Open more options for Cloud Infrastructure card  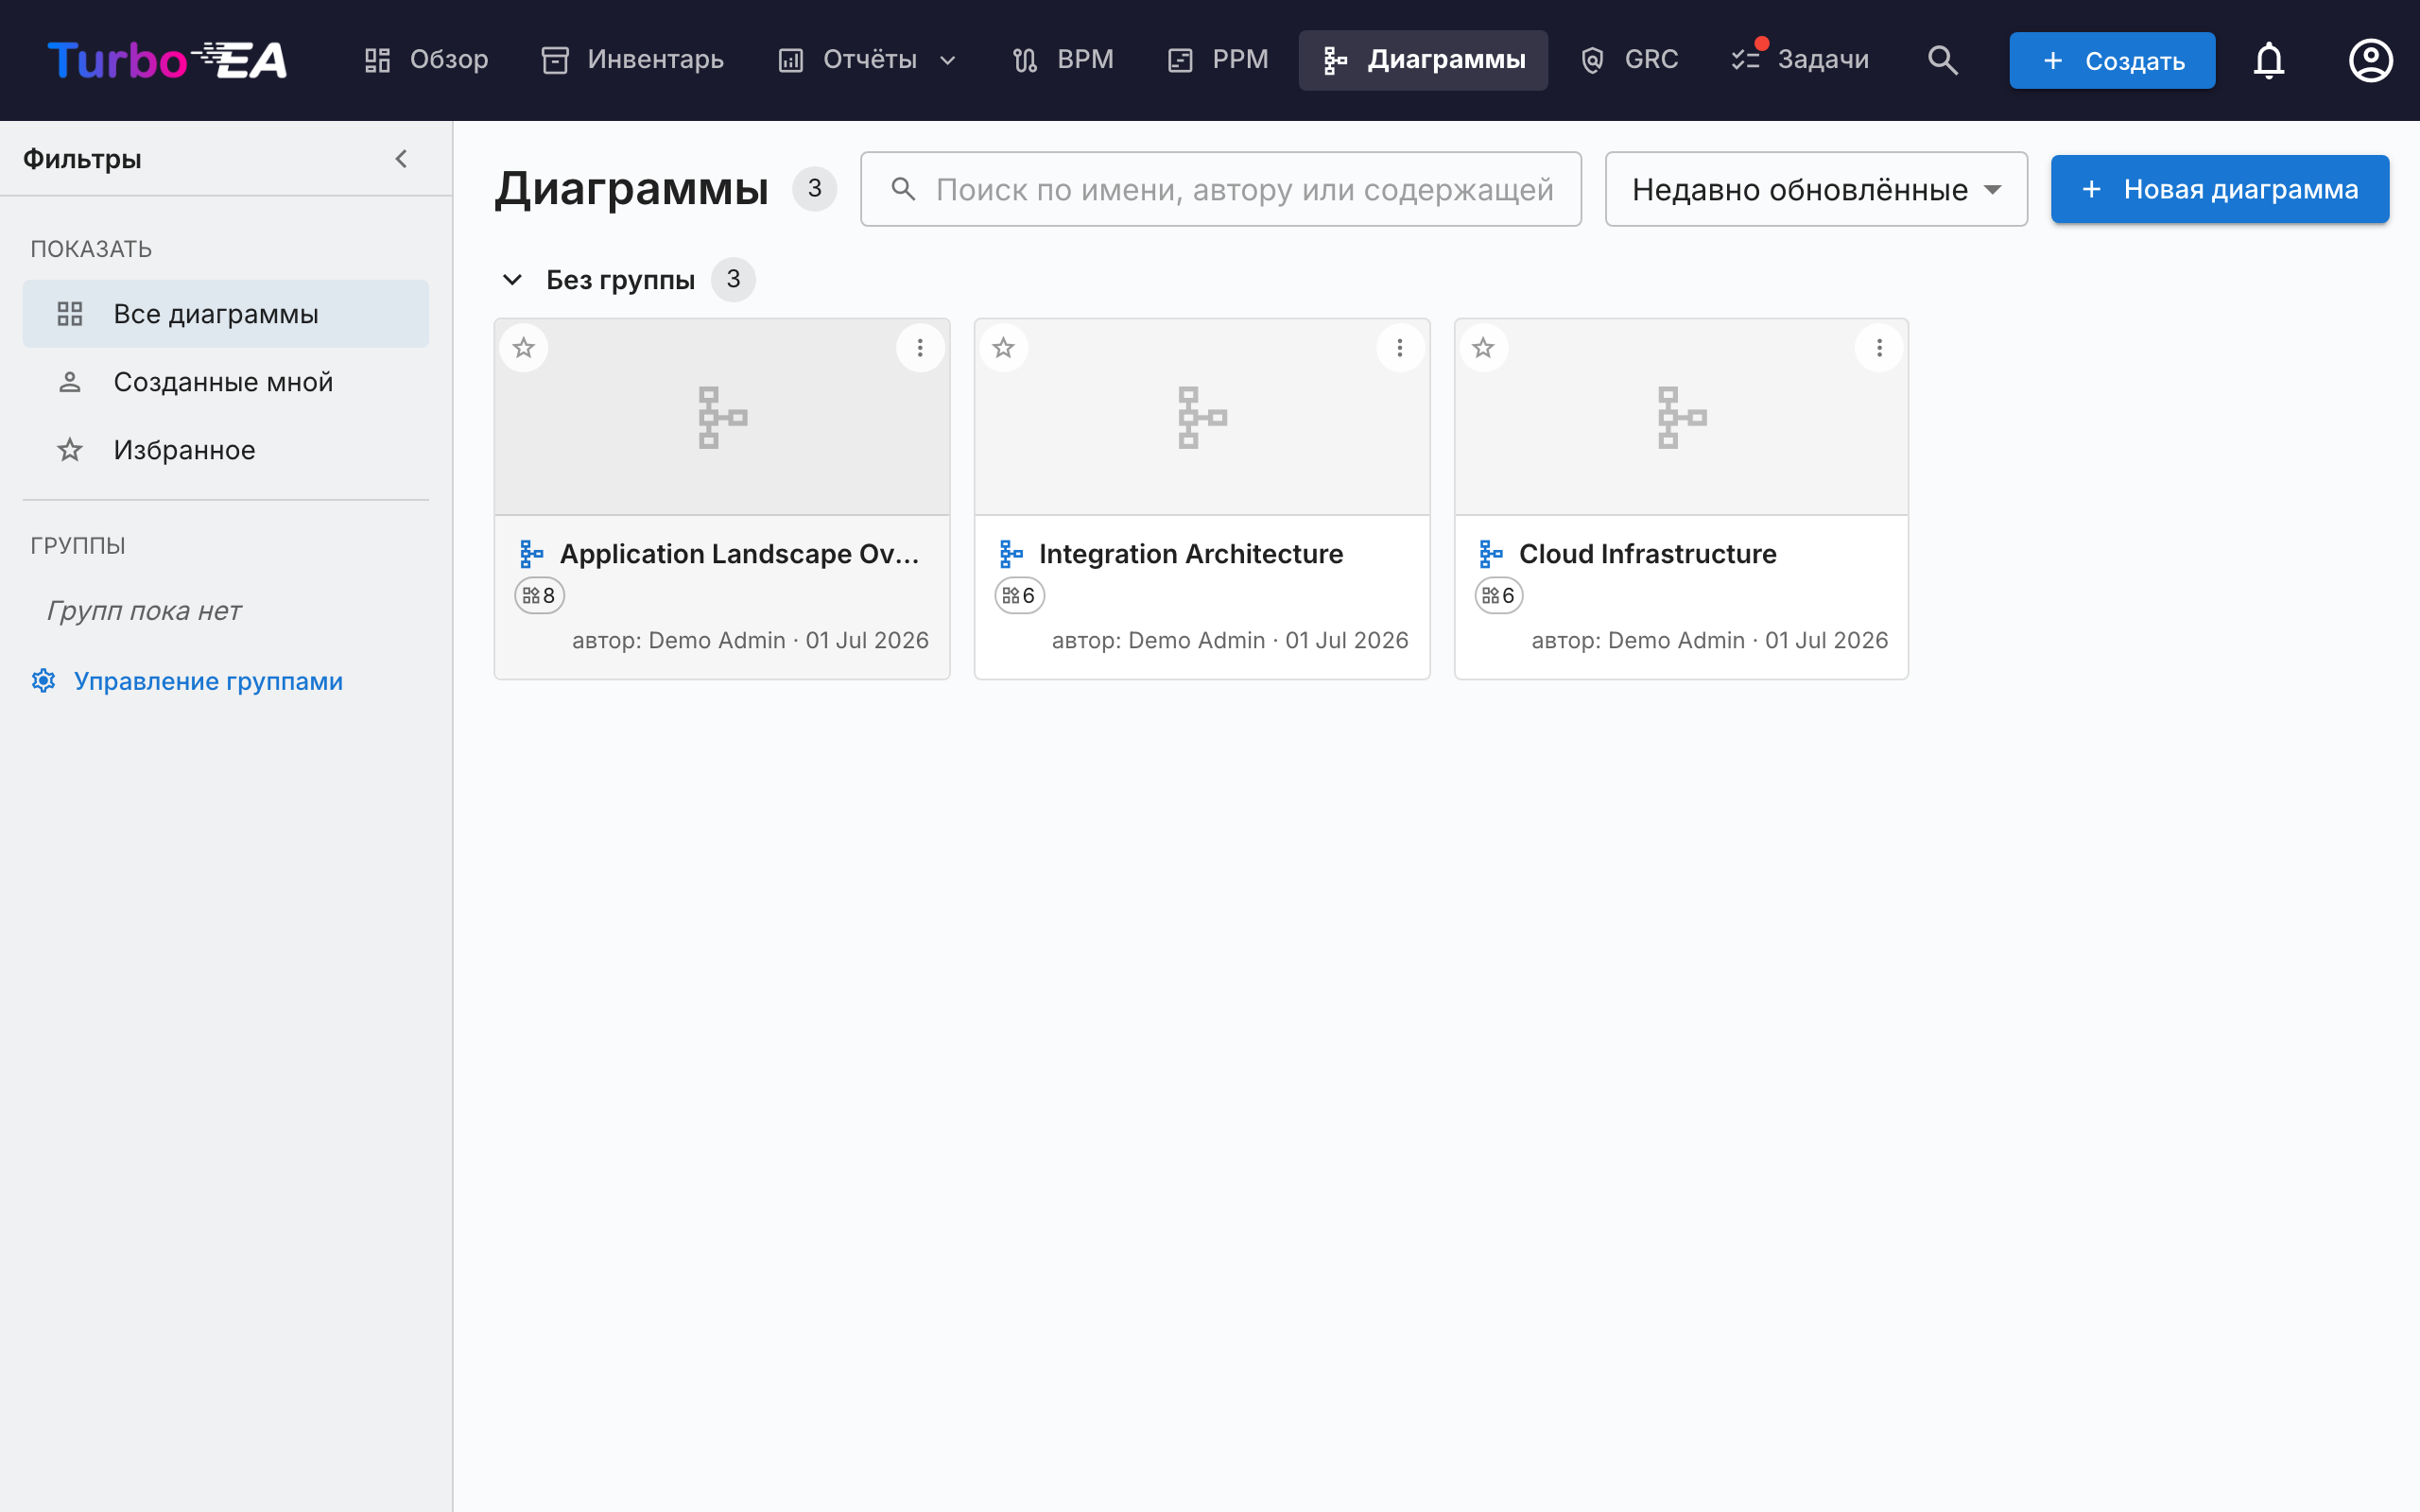point(1879,348)
